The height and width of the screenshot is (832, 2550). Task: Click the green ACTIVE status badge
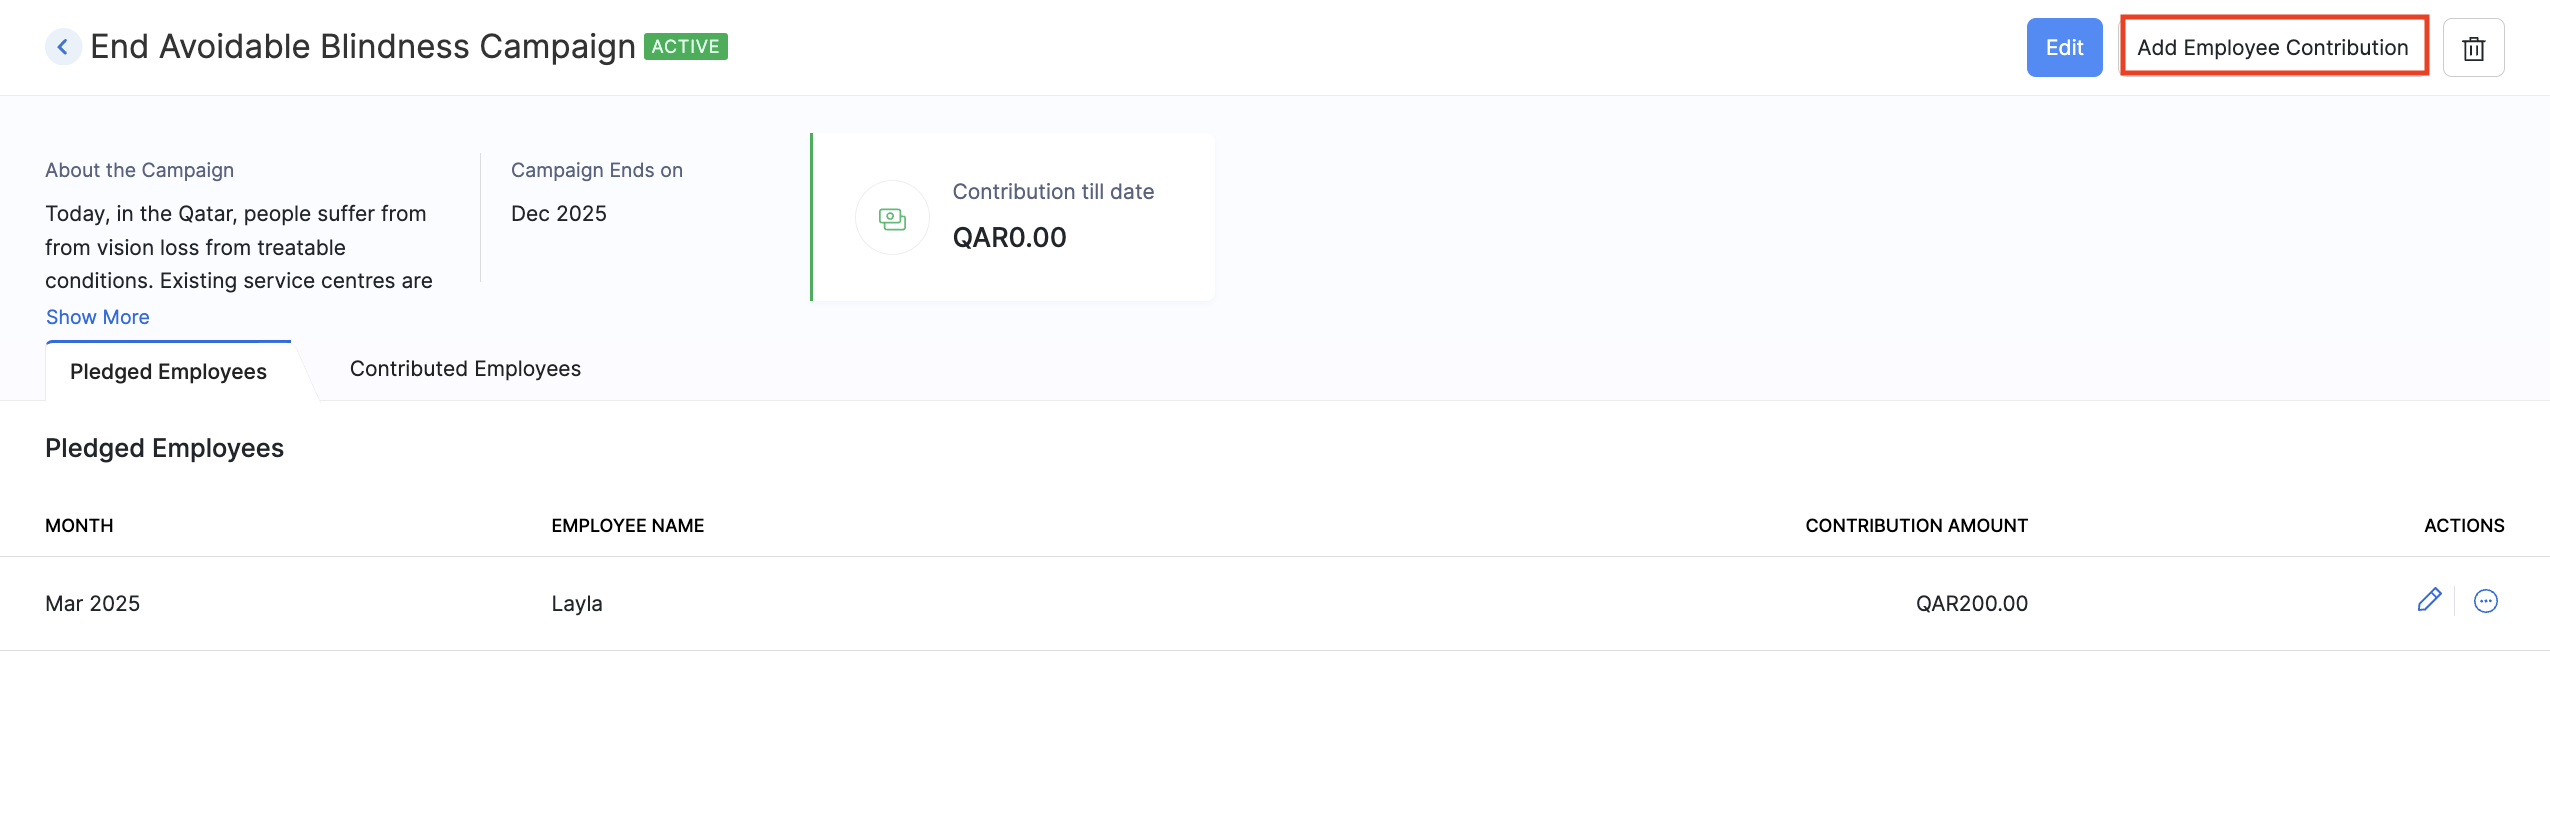pyautogui.click(x=686, y=47)
